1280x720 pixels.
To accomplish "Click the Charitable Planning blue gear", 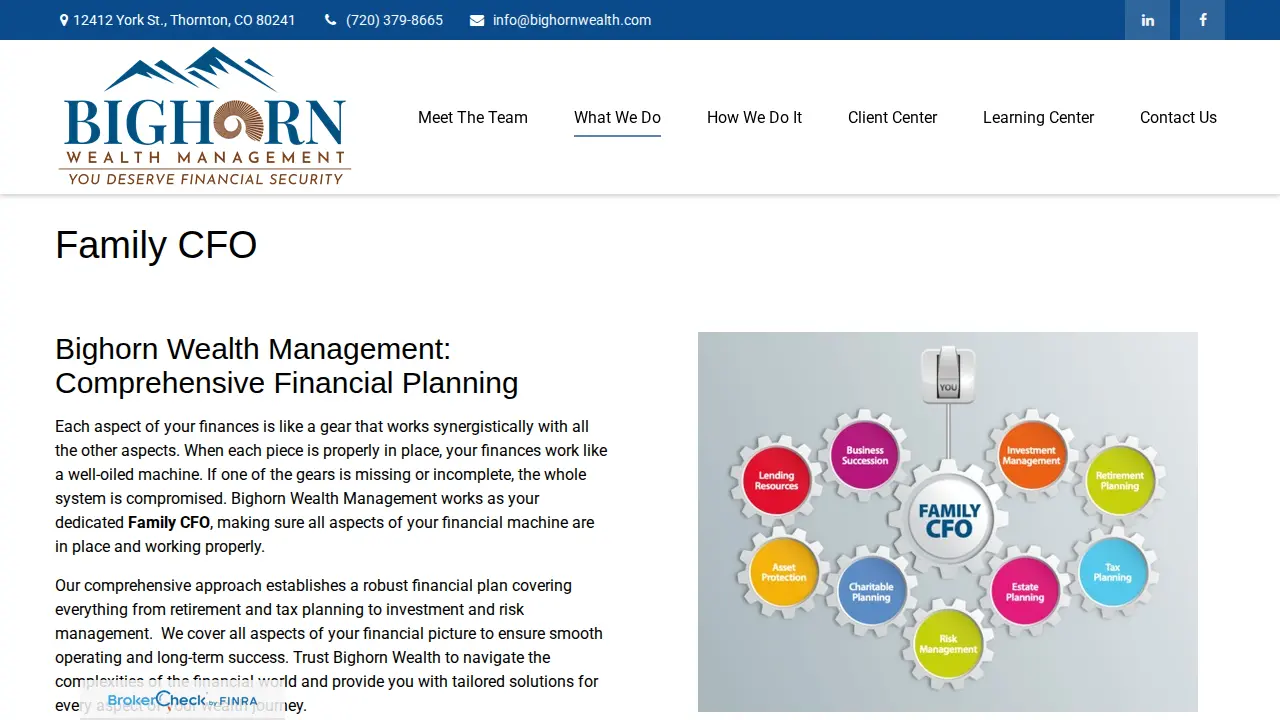I will pyautogui.click(x=871, y=592).
